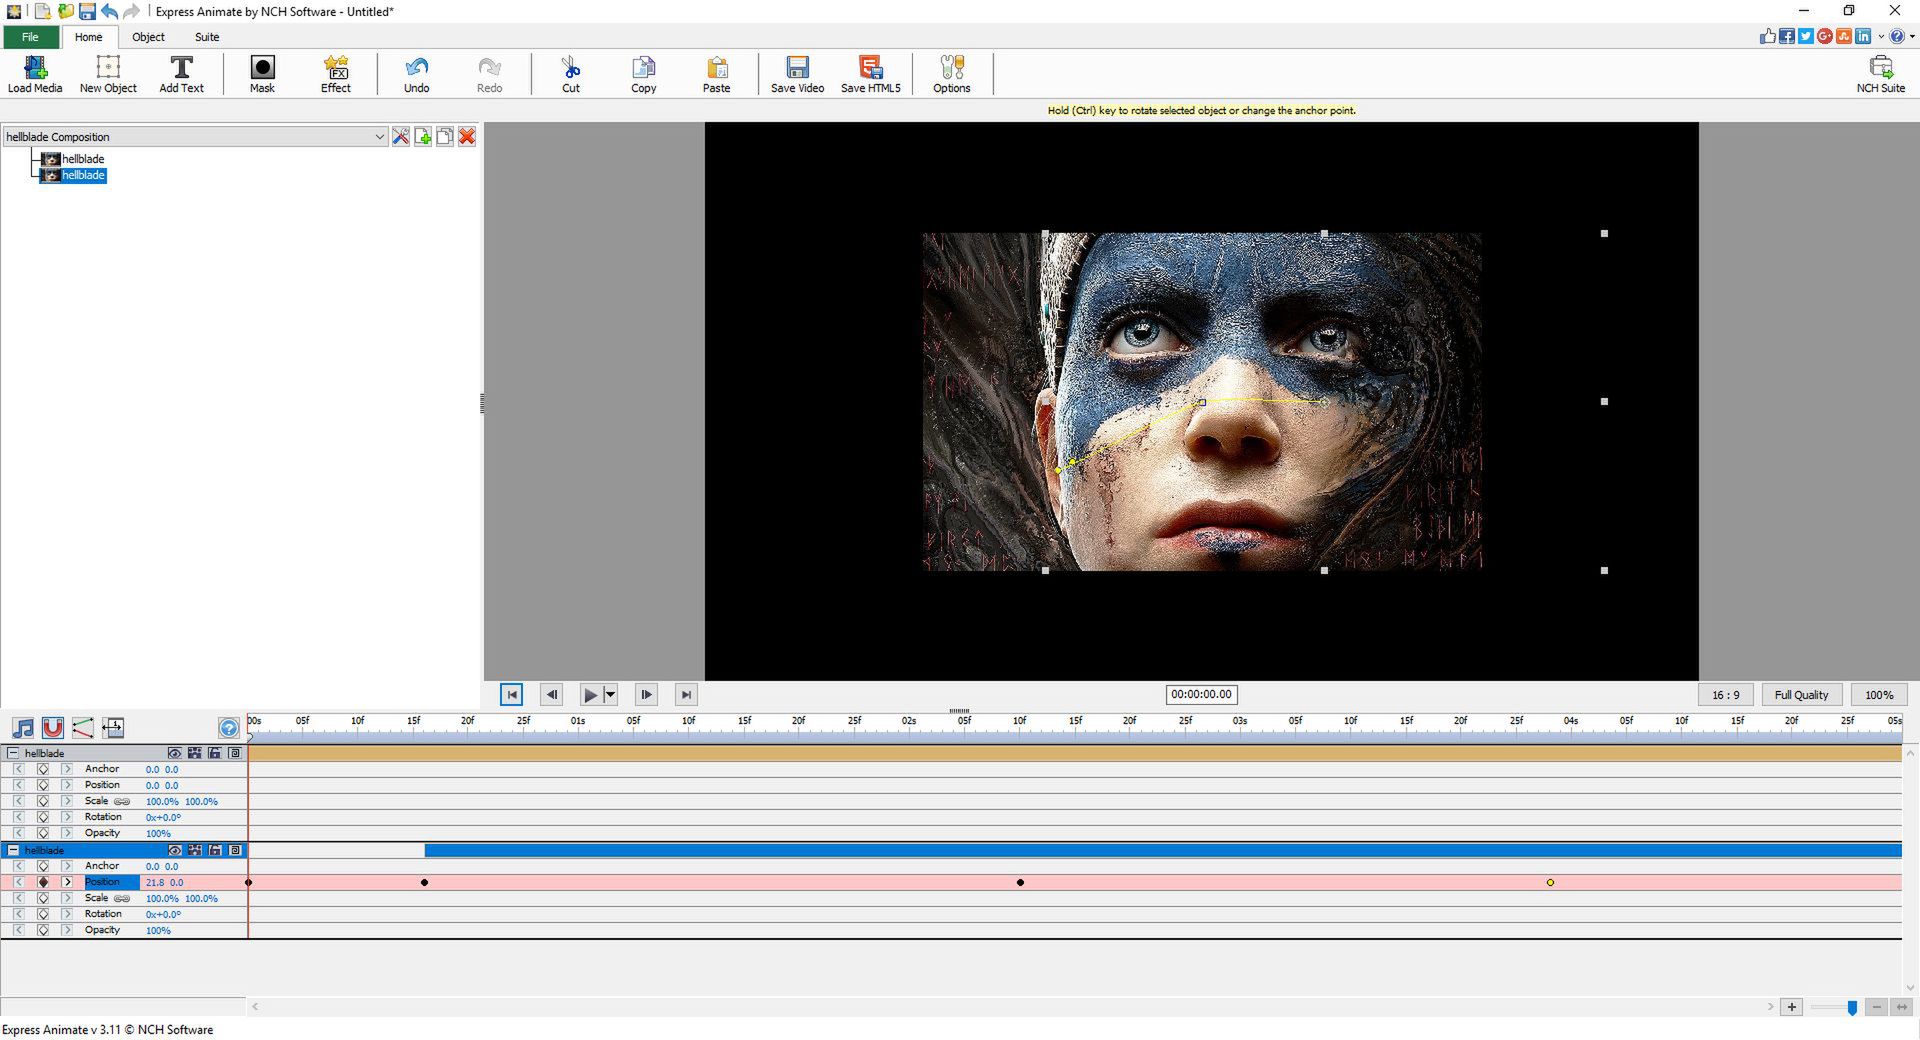Click the blue help icon above the timeline
1920x1040 pixels.
[x=229, y=728]
